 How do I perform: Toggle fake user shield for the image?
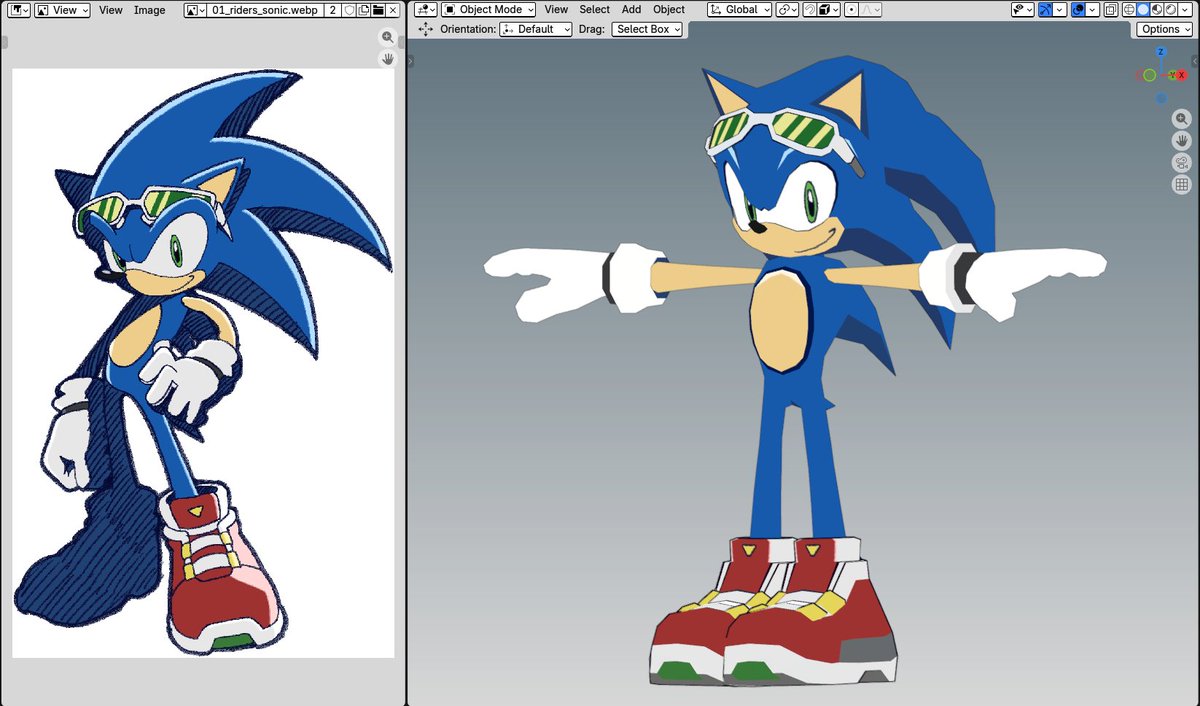[349, 10]
